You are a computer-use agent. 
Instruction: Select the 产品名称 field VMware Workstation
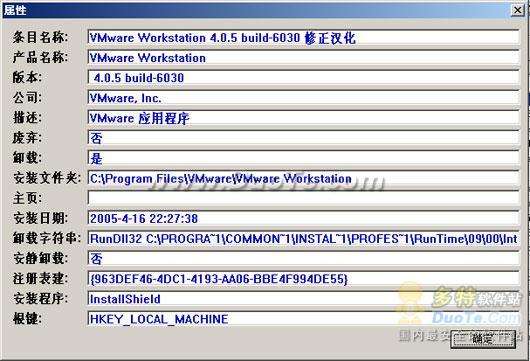click(x=303, y=58)
